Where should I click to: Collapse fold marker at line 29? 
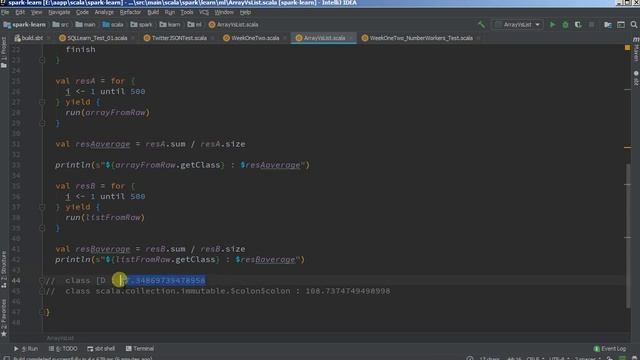tap(42, 123)
